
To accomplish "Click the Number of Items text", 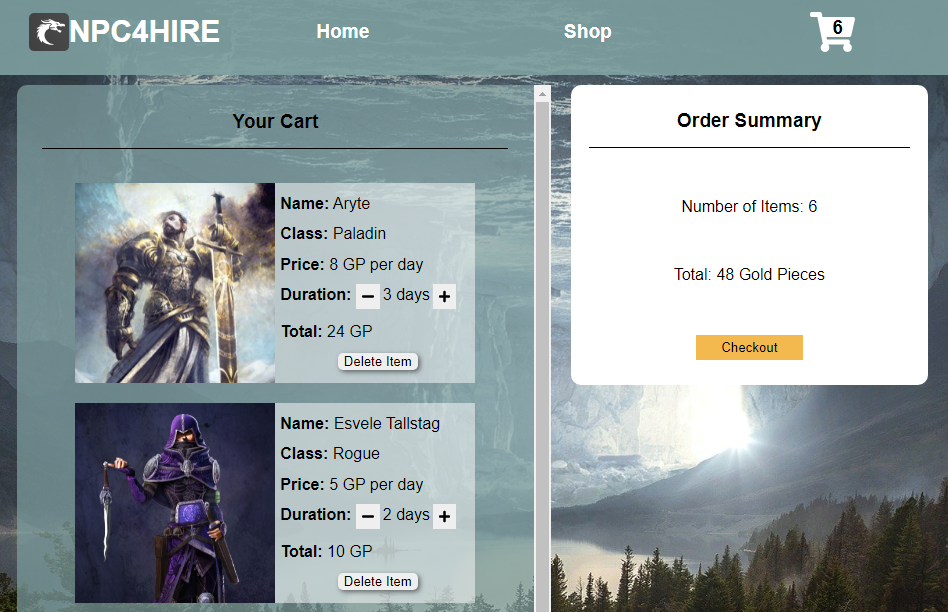I will coord(749,206).
